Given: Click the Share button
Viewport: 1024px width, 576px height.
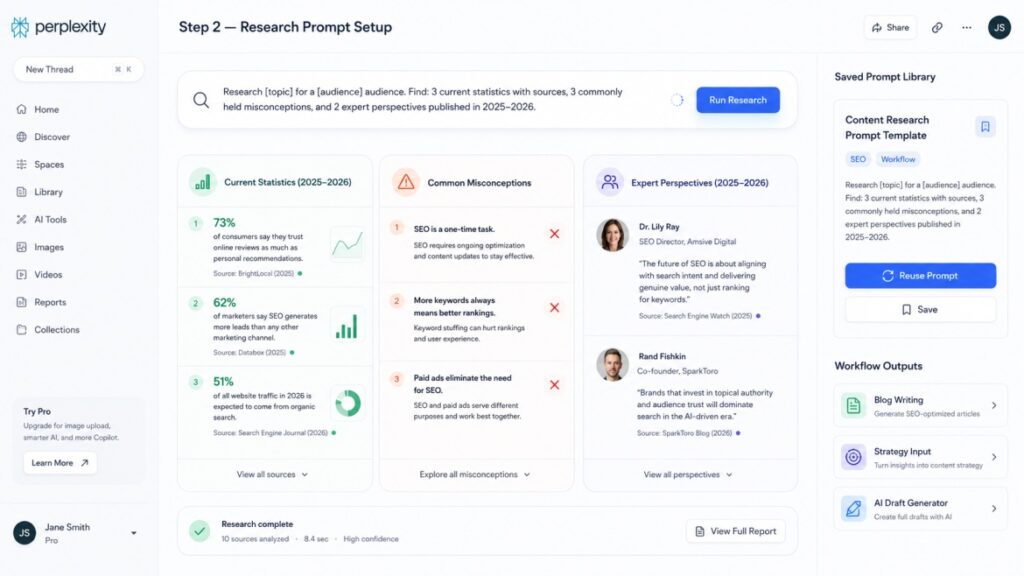Looking at the screenshot, I should (890, 27).
